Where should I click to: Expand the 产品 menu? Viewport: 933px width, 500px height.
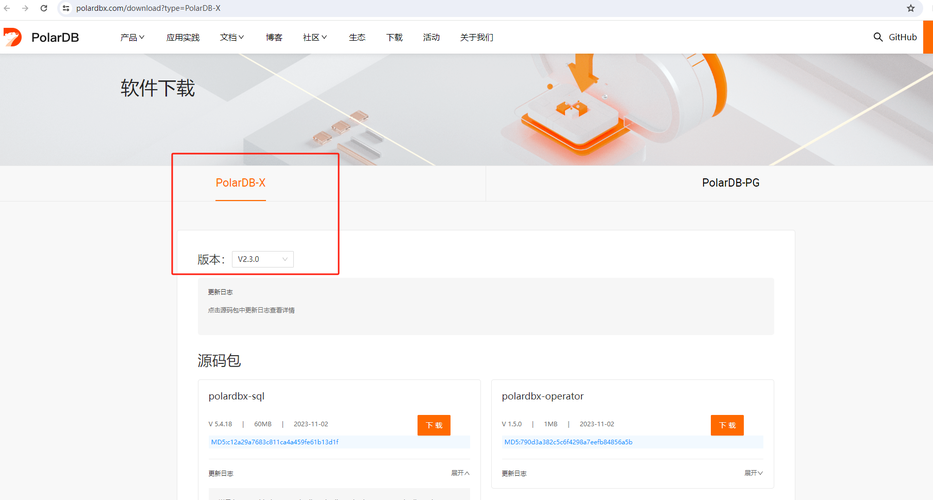132,37
